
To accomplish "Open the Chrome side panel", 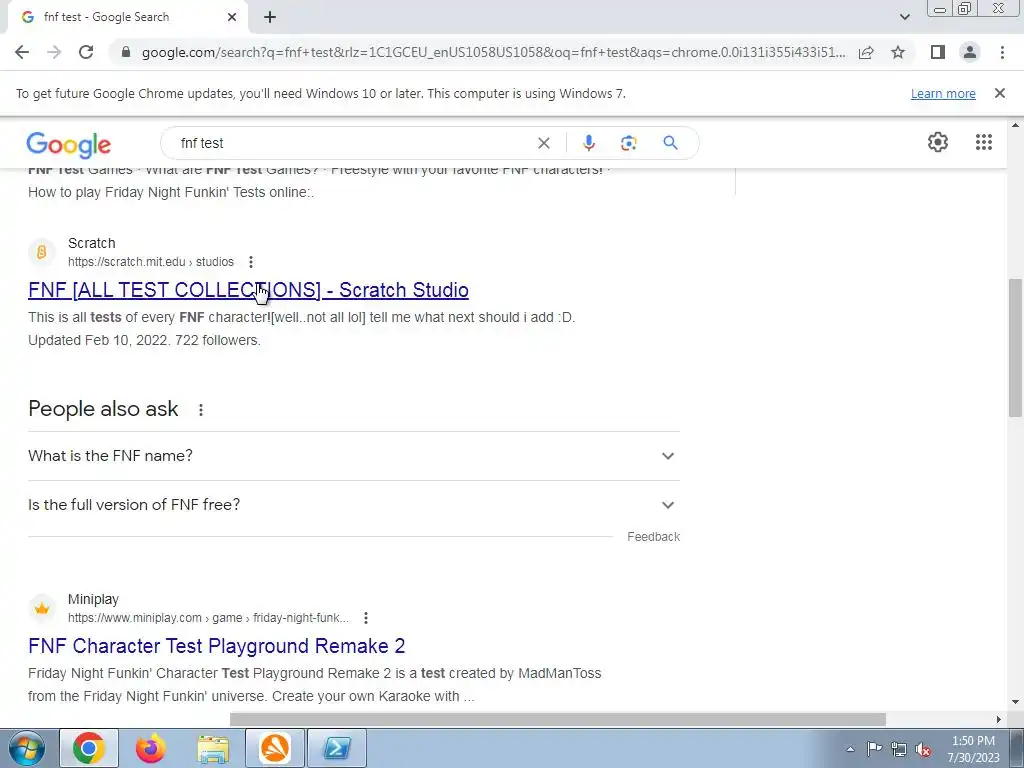I will click(938, 52).
